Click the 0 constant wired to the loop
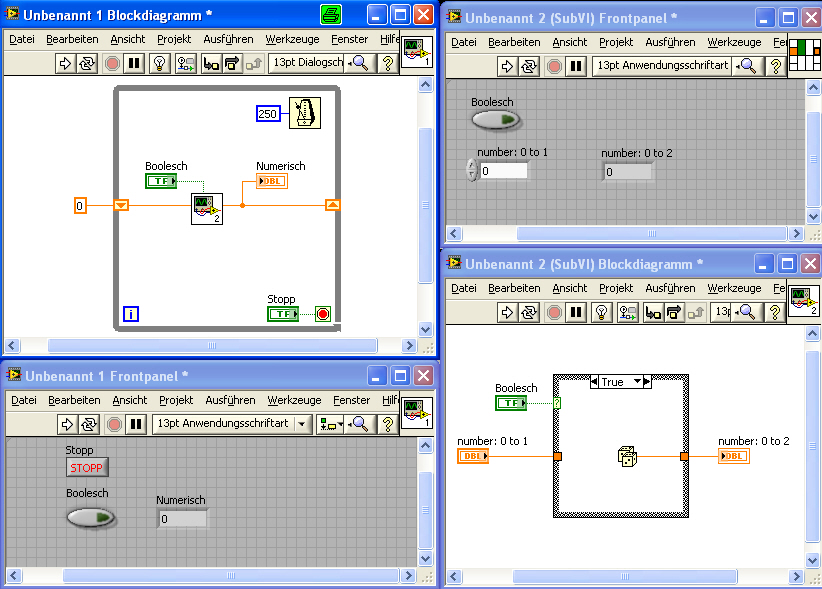 (80, 206)
